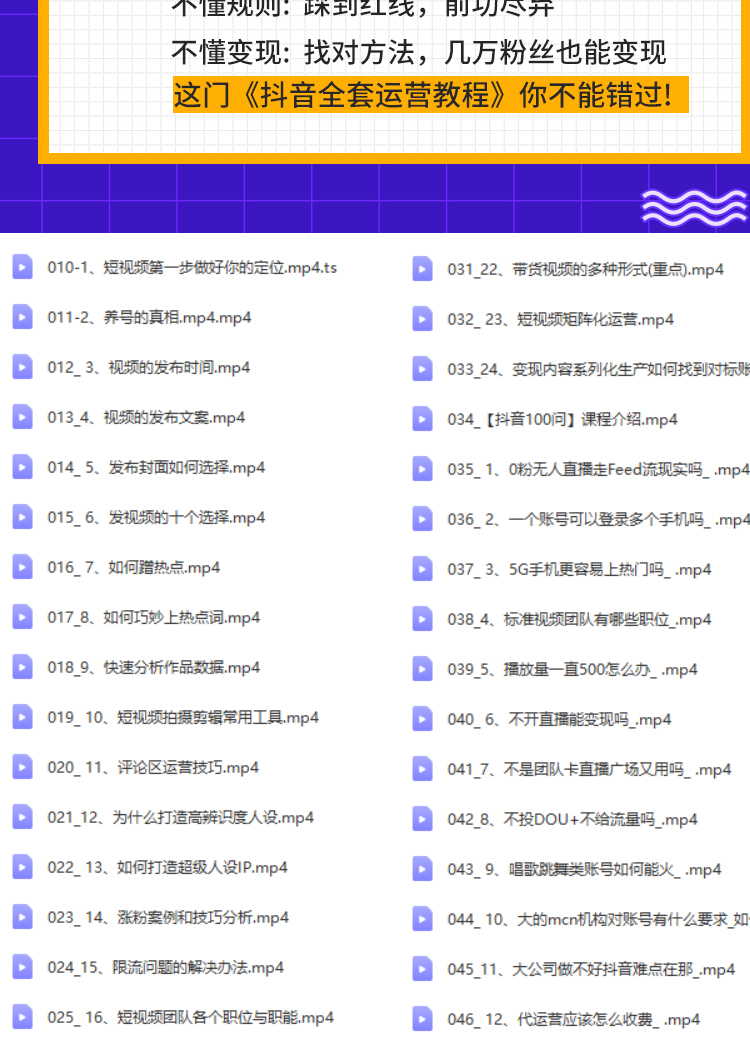Select file 024_15、限流问题的解决办法.mp4
This screenshot has width=750, height=1051.
(x=166, y=968)
